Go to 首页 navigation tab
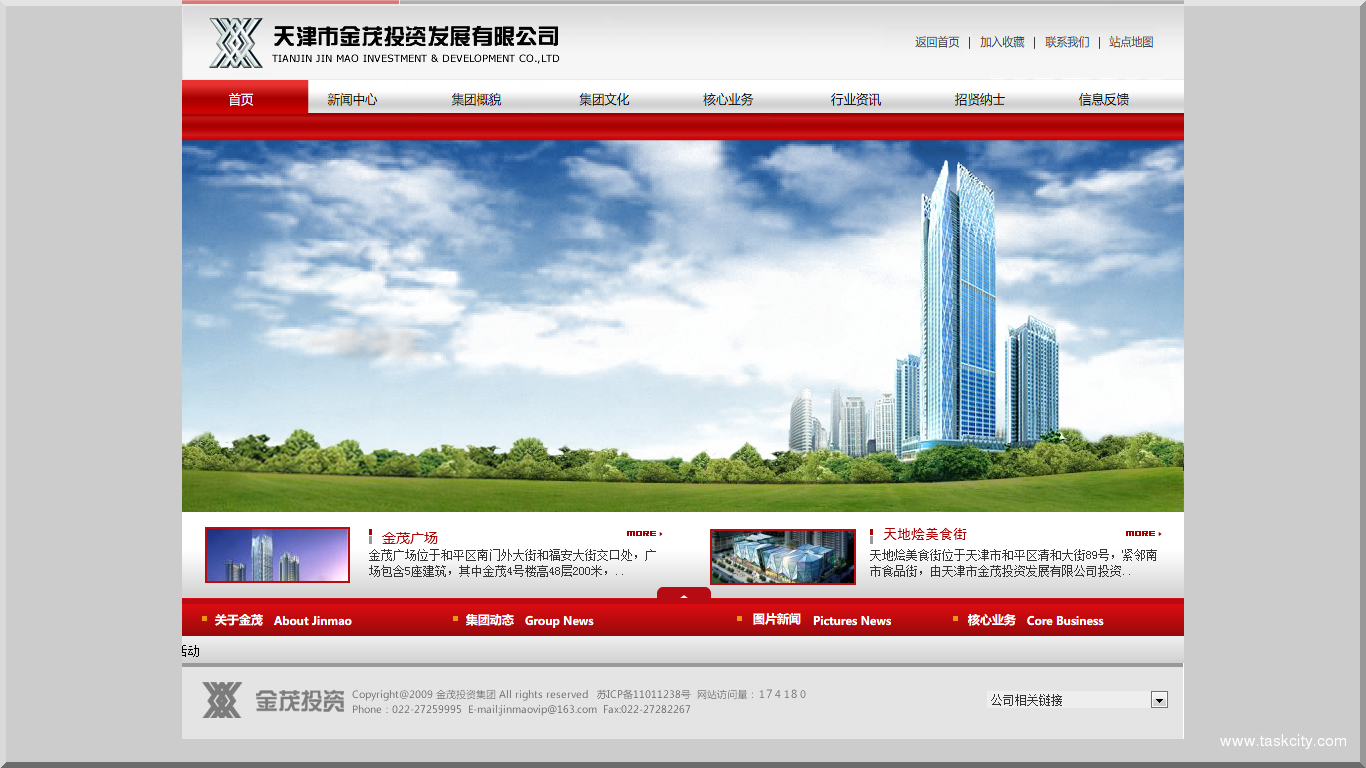The image size is (1366, 768). [241, 99]
